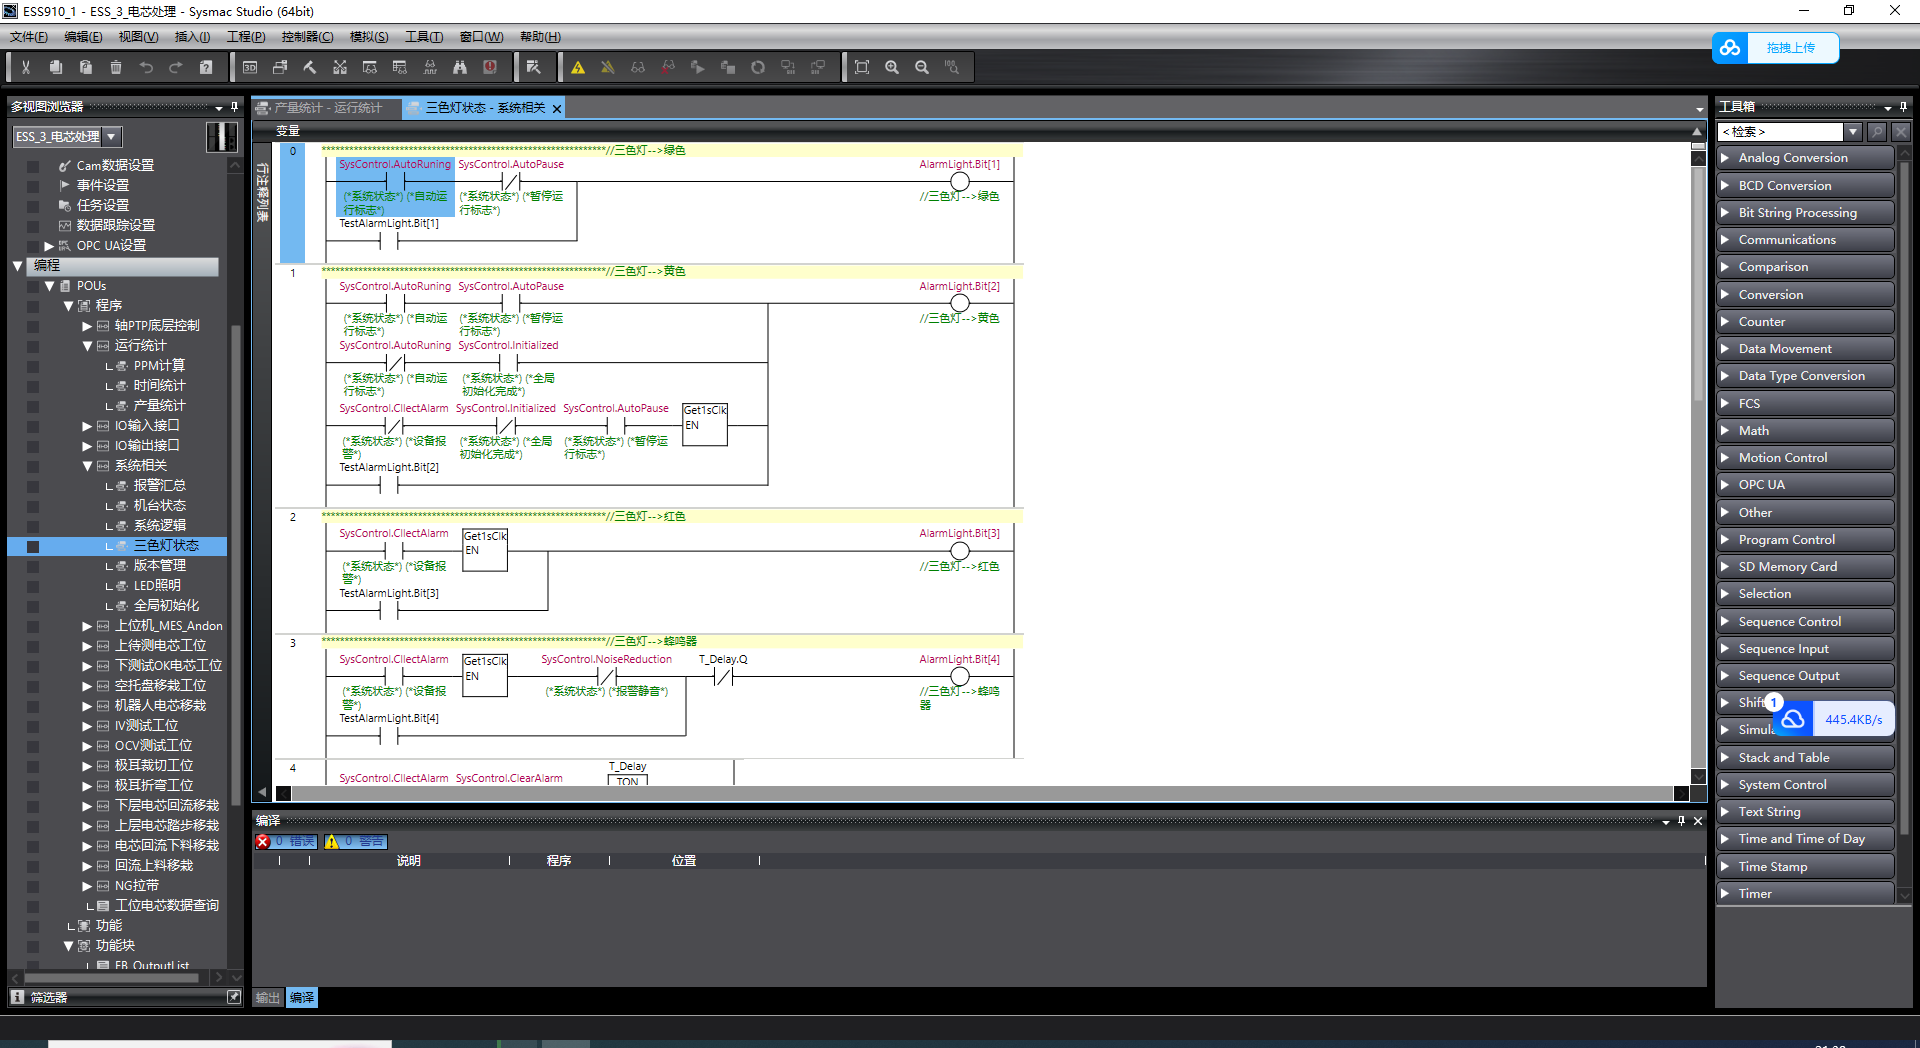Toggle the view layout switch beside ESS_3
Viewport: 1920px width, 1048px height.
click(x=222, y=136)
